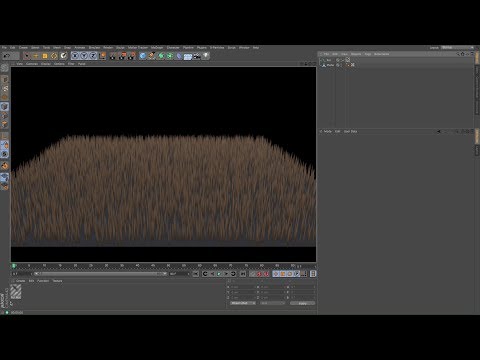Viewport: 480px width, 360px height.
Task: Open the Layout dropdown
Action: click(x=457, y=48)
